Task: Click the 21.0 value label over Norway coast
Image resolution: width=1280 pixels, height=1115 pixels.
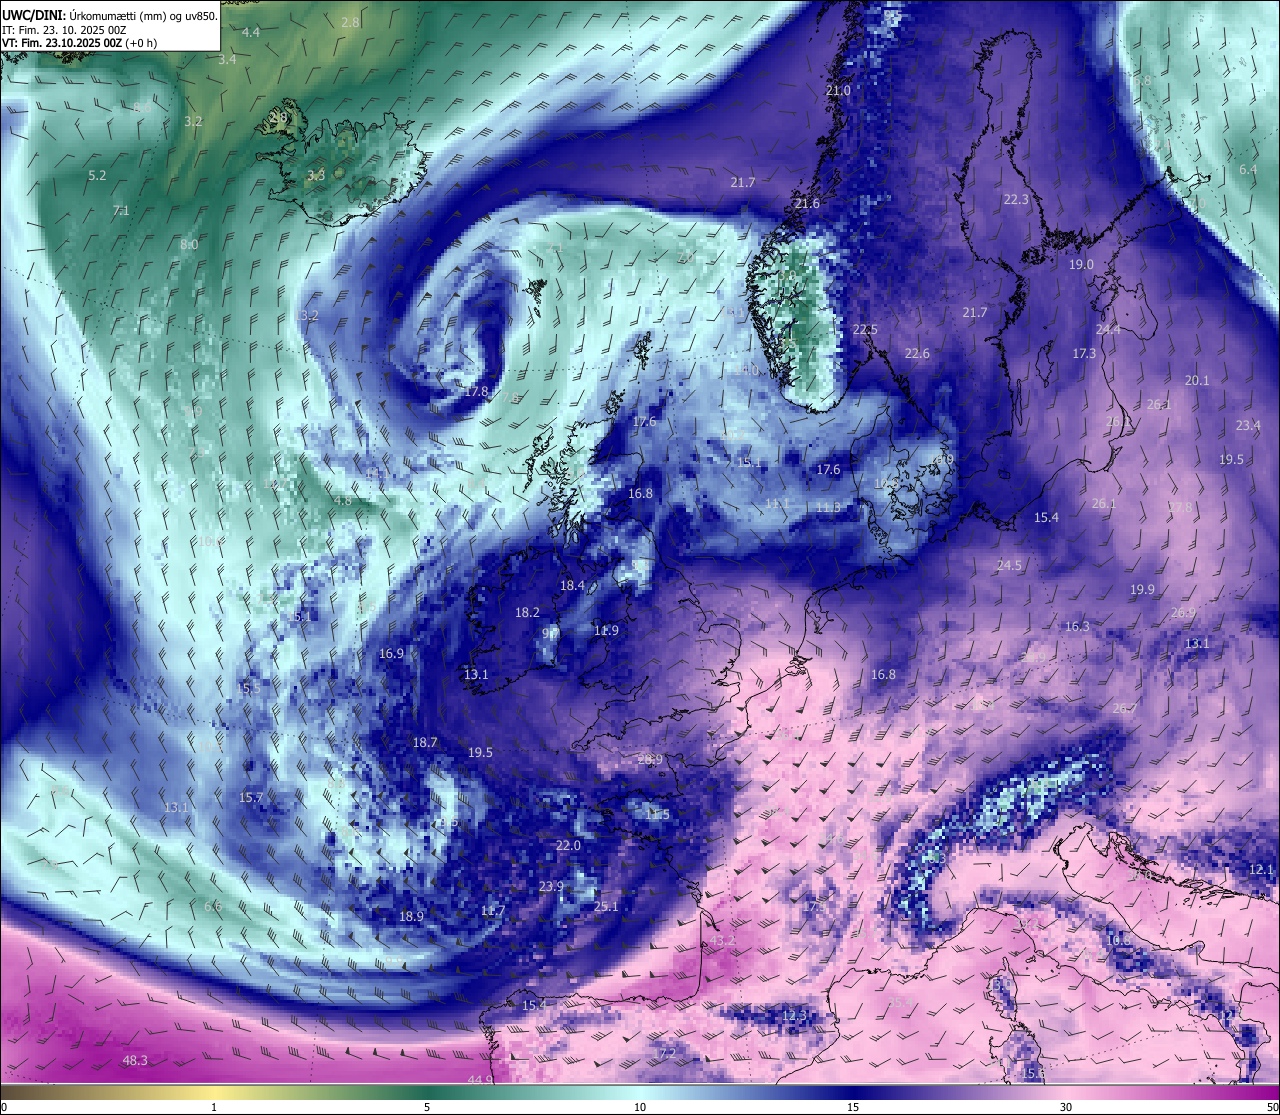Action: [838, 91]
